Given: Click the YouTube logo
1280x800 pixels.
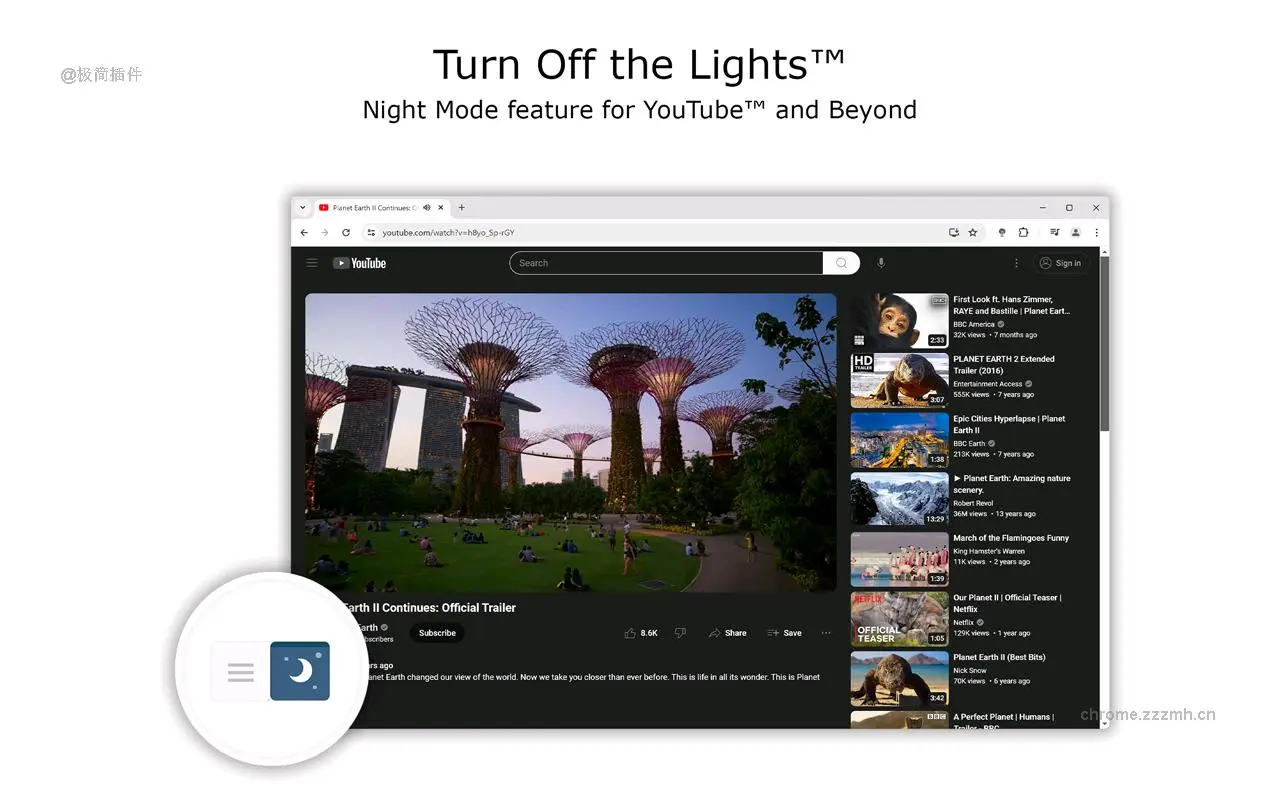Looking at the screenshot, I should [360, 263].
